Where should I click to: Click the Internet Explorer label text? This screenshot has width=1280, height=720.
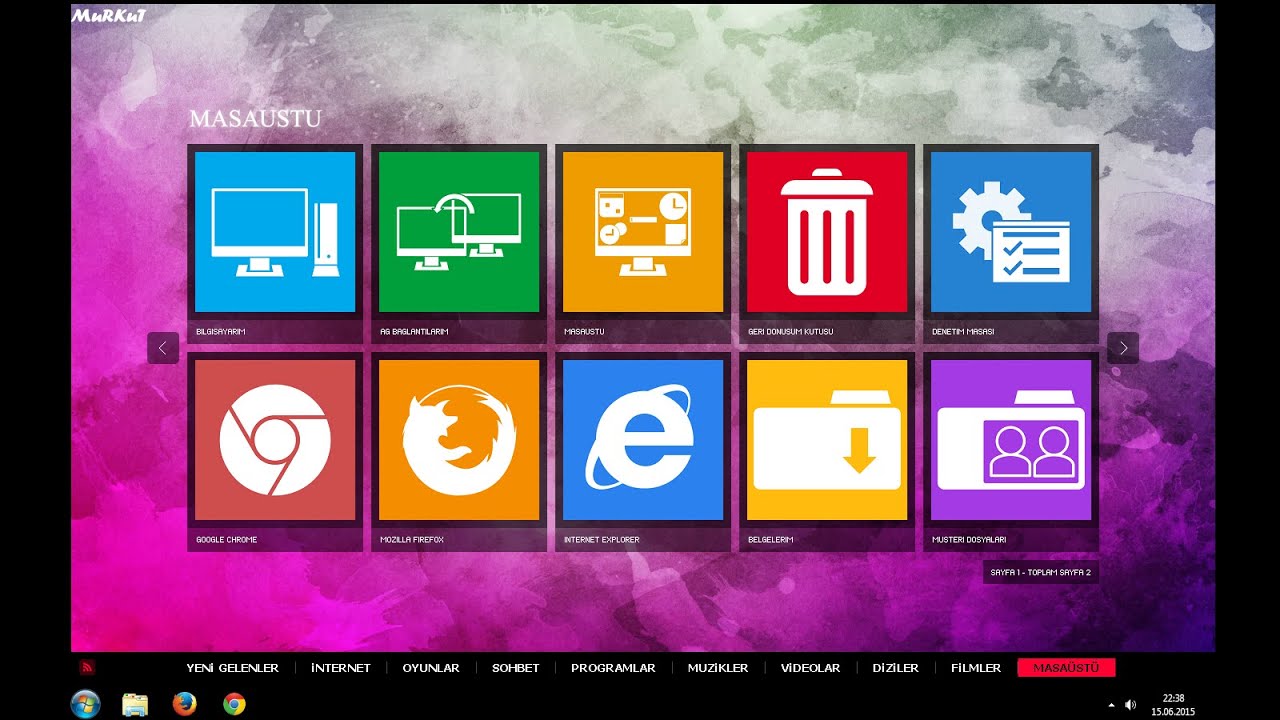point(602,539)
